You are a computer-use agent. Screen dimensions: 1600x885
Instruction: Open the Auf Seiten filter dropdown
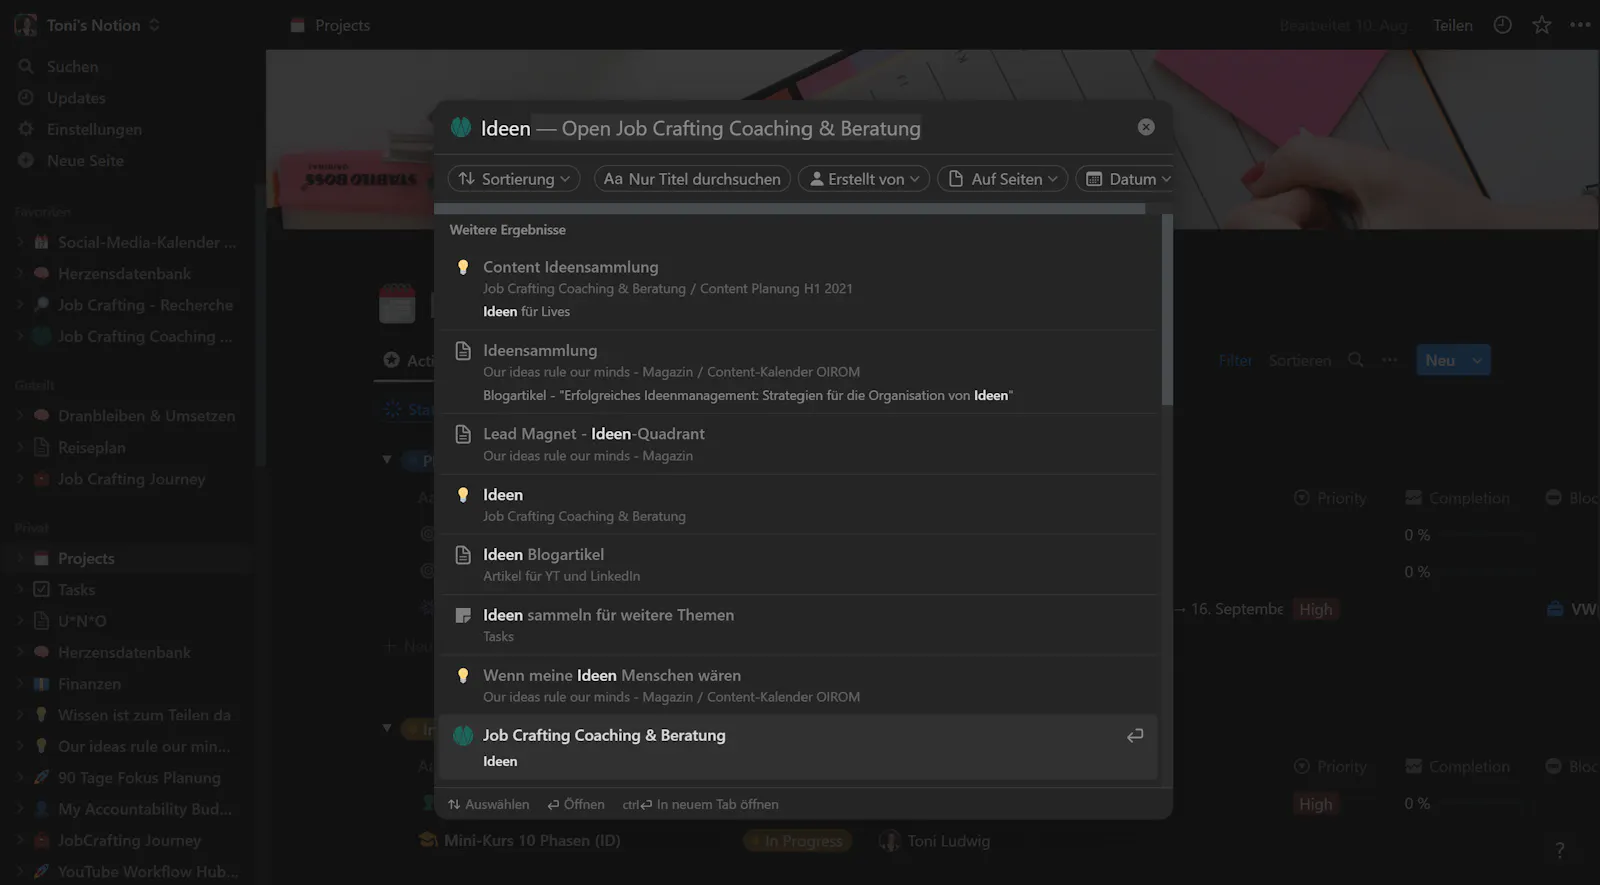pyautogui.click(x=1002, y=179)
